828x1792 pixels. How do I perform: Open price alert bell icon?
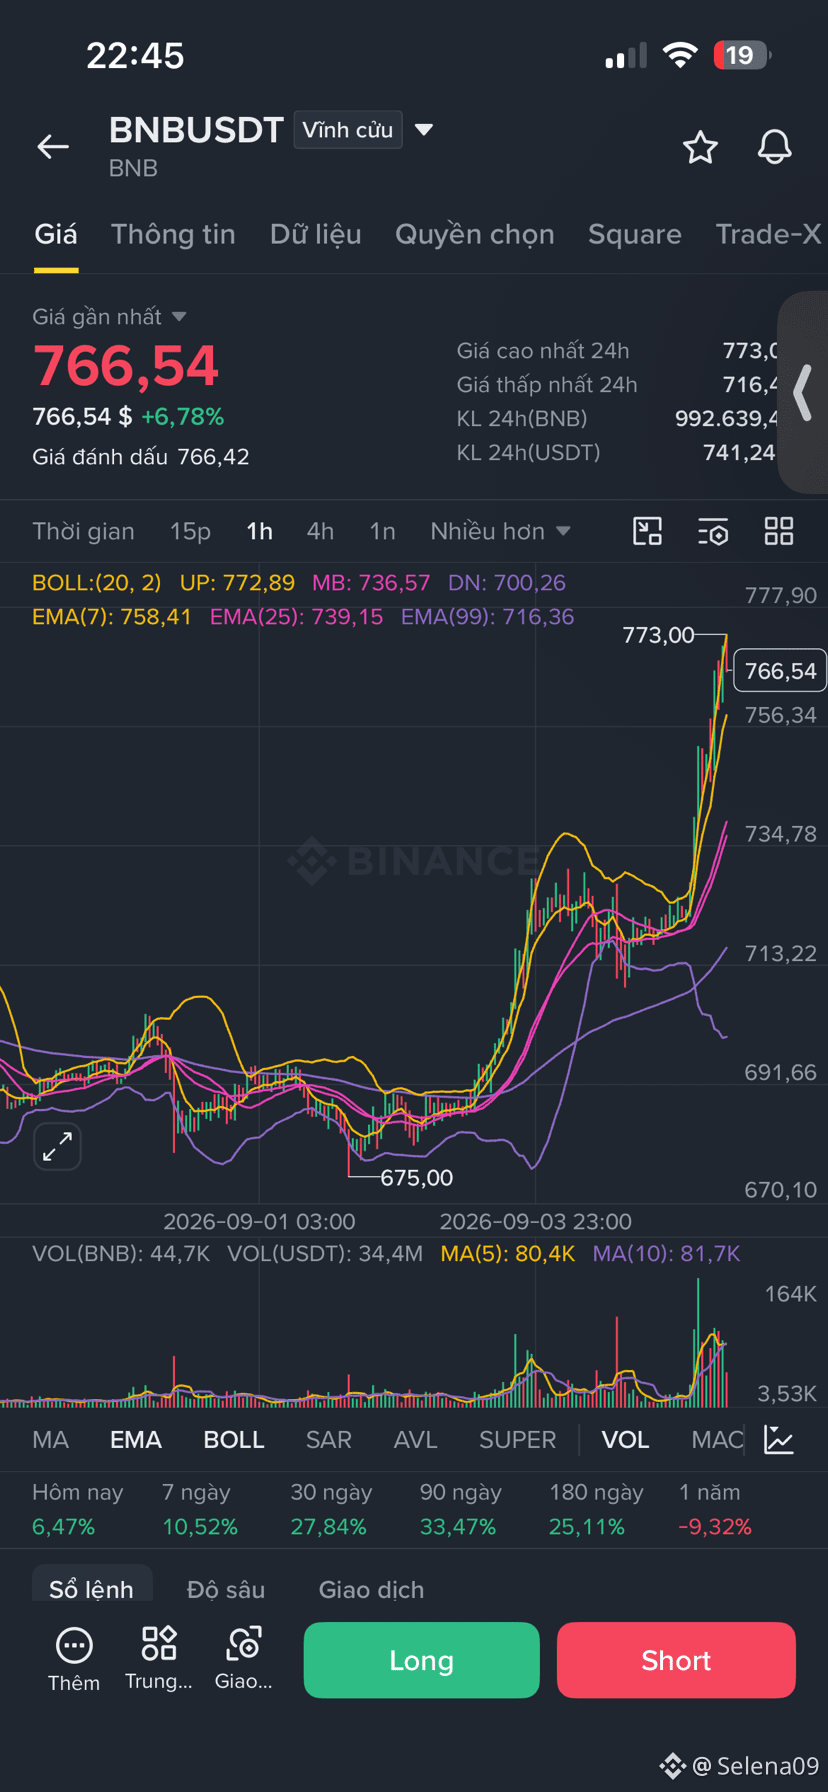(x=774, y=147)
